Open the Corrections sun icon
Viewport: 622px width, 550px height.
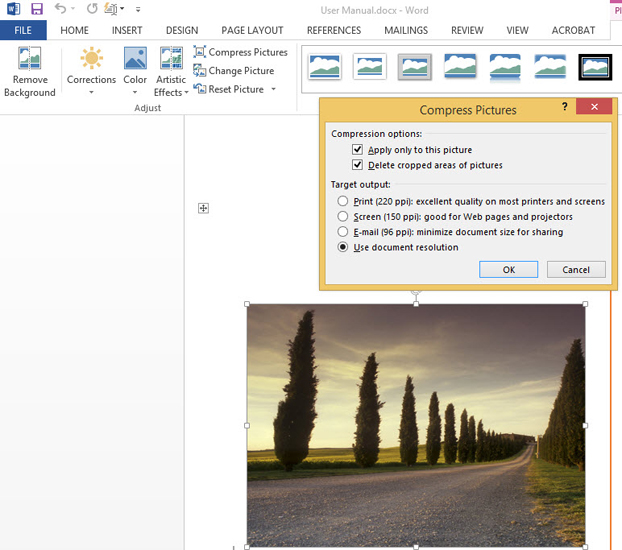pos(91,59)
